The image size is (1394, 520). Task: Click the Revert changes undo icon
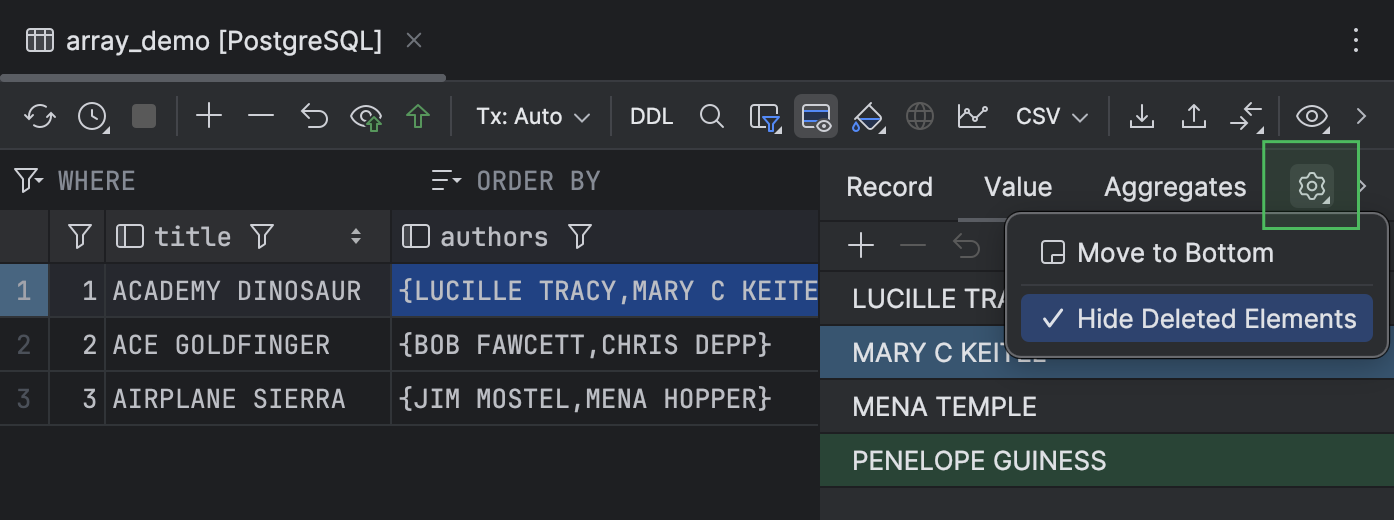314,116
